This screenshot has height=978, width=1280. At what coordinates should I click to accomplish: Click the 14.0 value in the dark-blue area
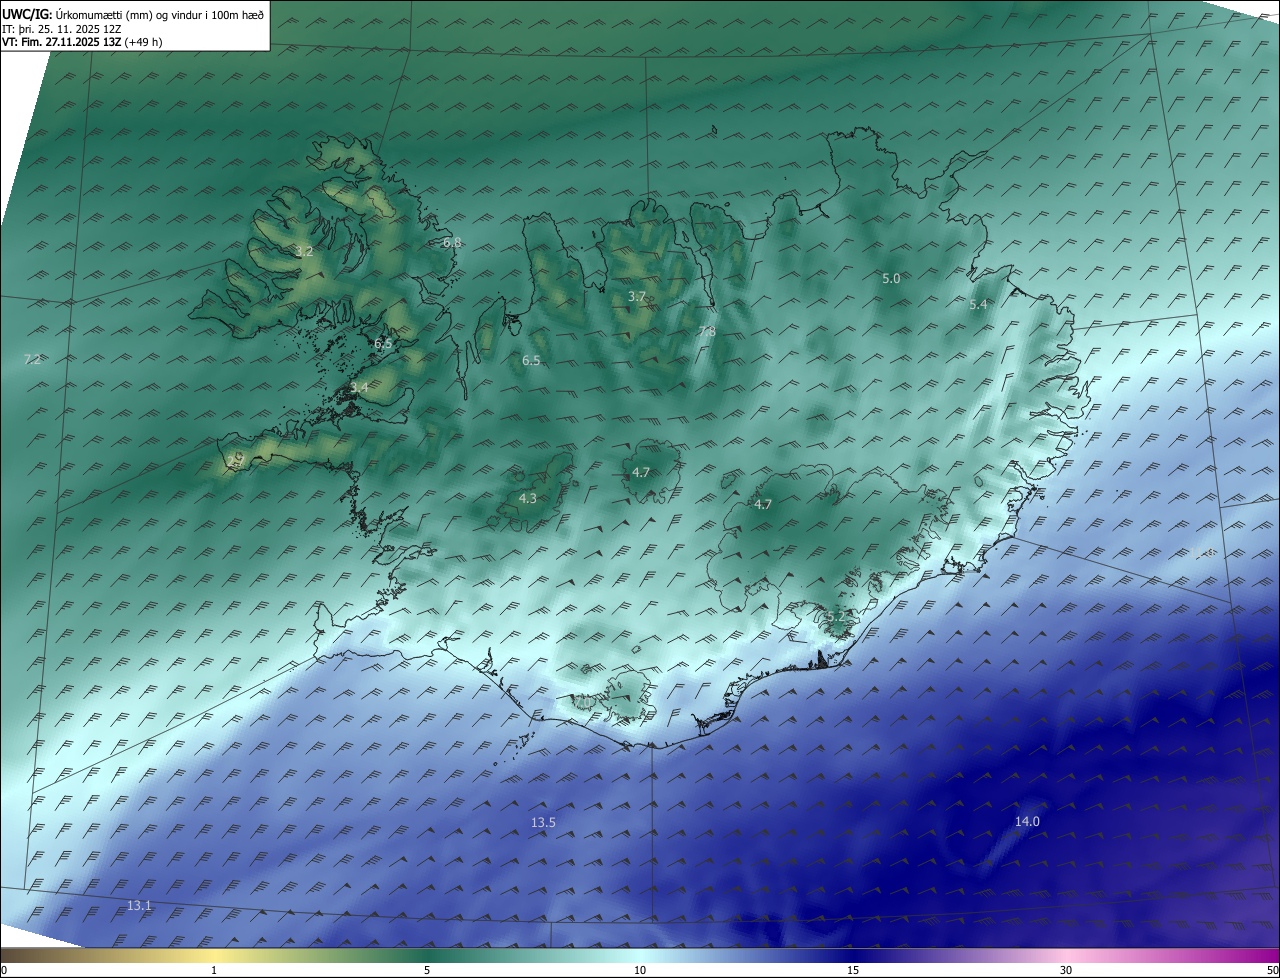[1027, 822]
